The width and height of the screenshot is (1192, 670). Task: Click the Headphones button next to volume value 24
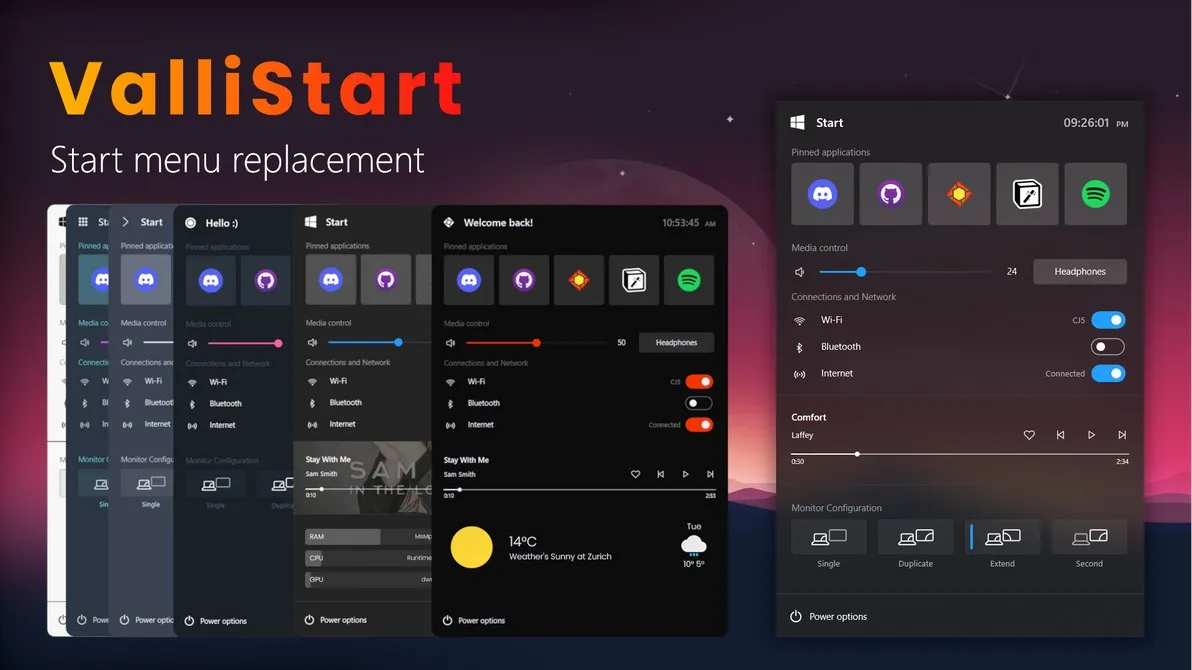(1079, 271)
